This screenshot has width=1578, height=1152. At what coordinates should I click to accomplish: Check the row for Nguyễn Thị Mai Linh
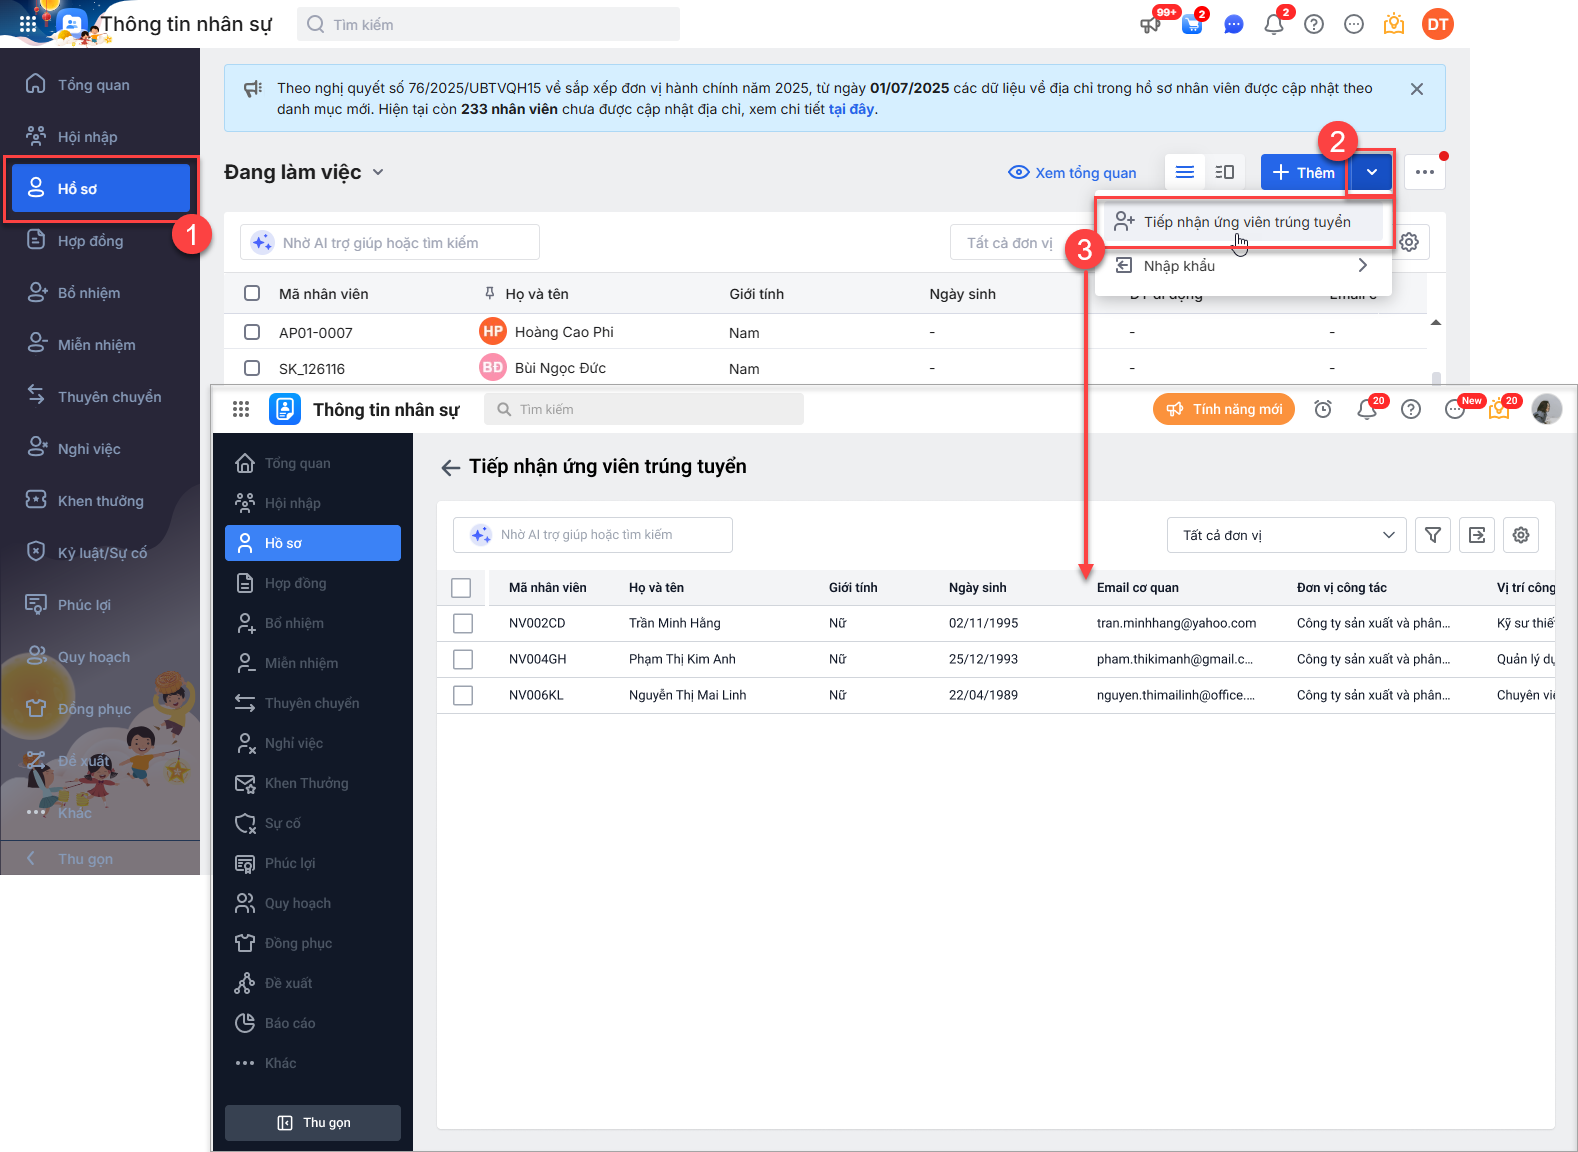(463, 695)
